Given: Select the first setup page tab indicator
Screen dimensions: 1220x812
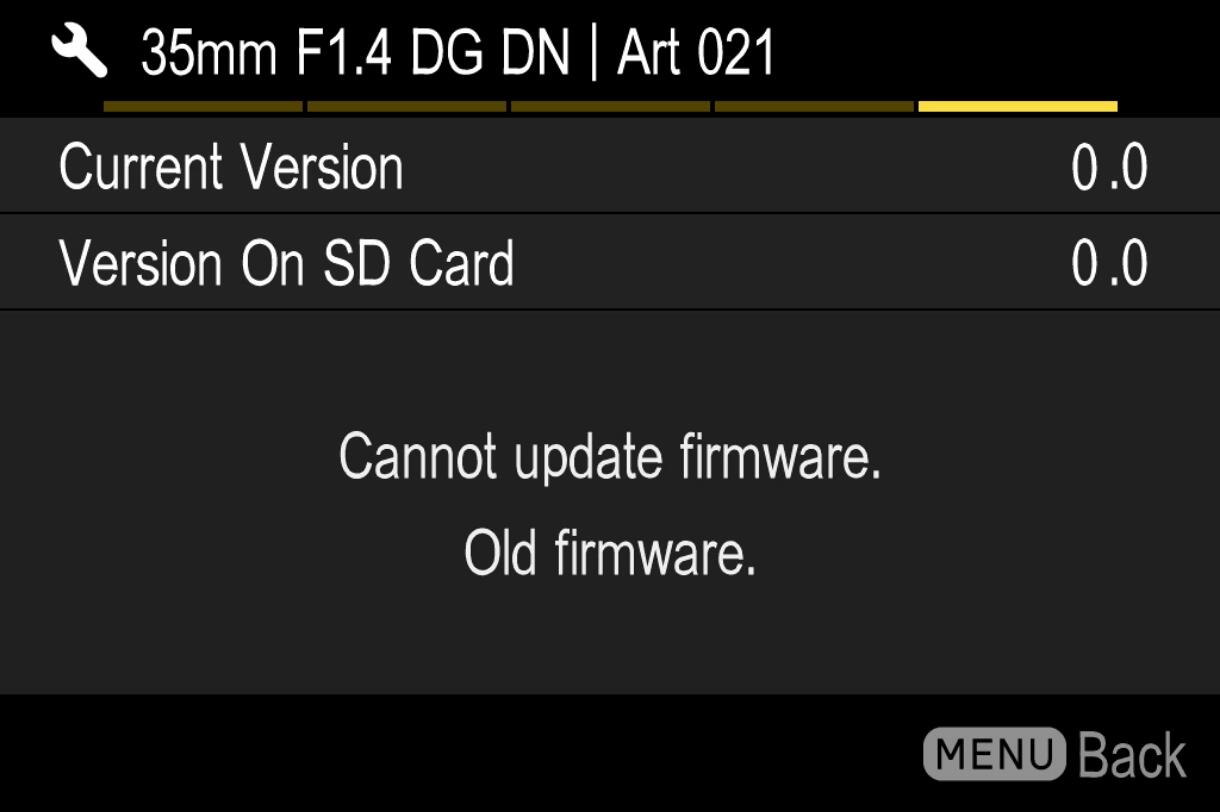Looking at the screenshot, I should click(x=203, y=106).
